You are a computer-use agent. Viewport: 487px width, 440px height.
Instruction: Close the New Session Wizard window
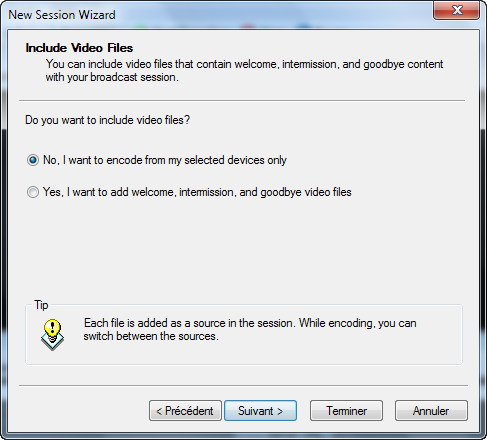coord(456,10)
